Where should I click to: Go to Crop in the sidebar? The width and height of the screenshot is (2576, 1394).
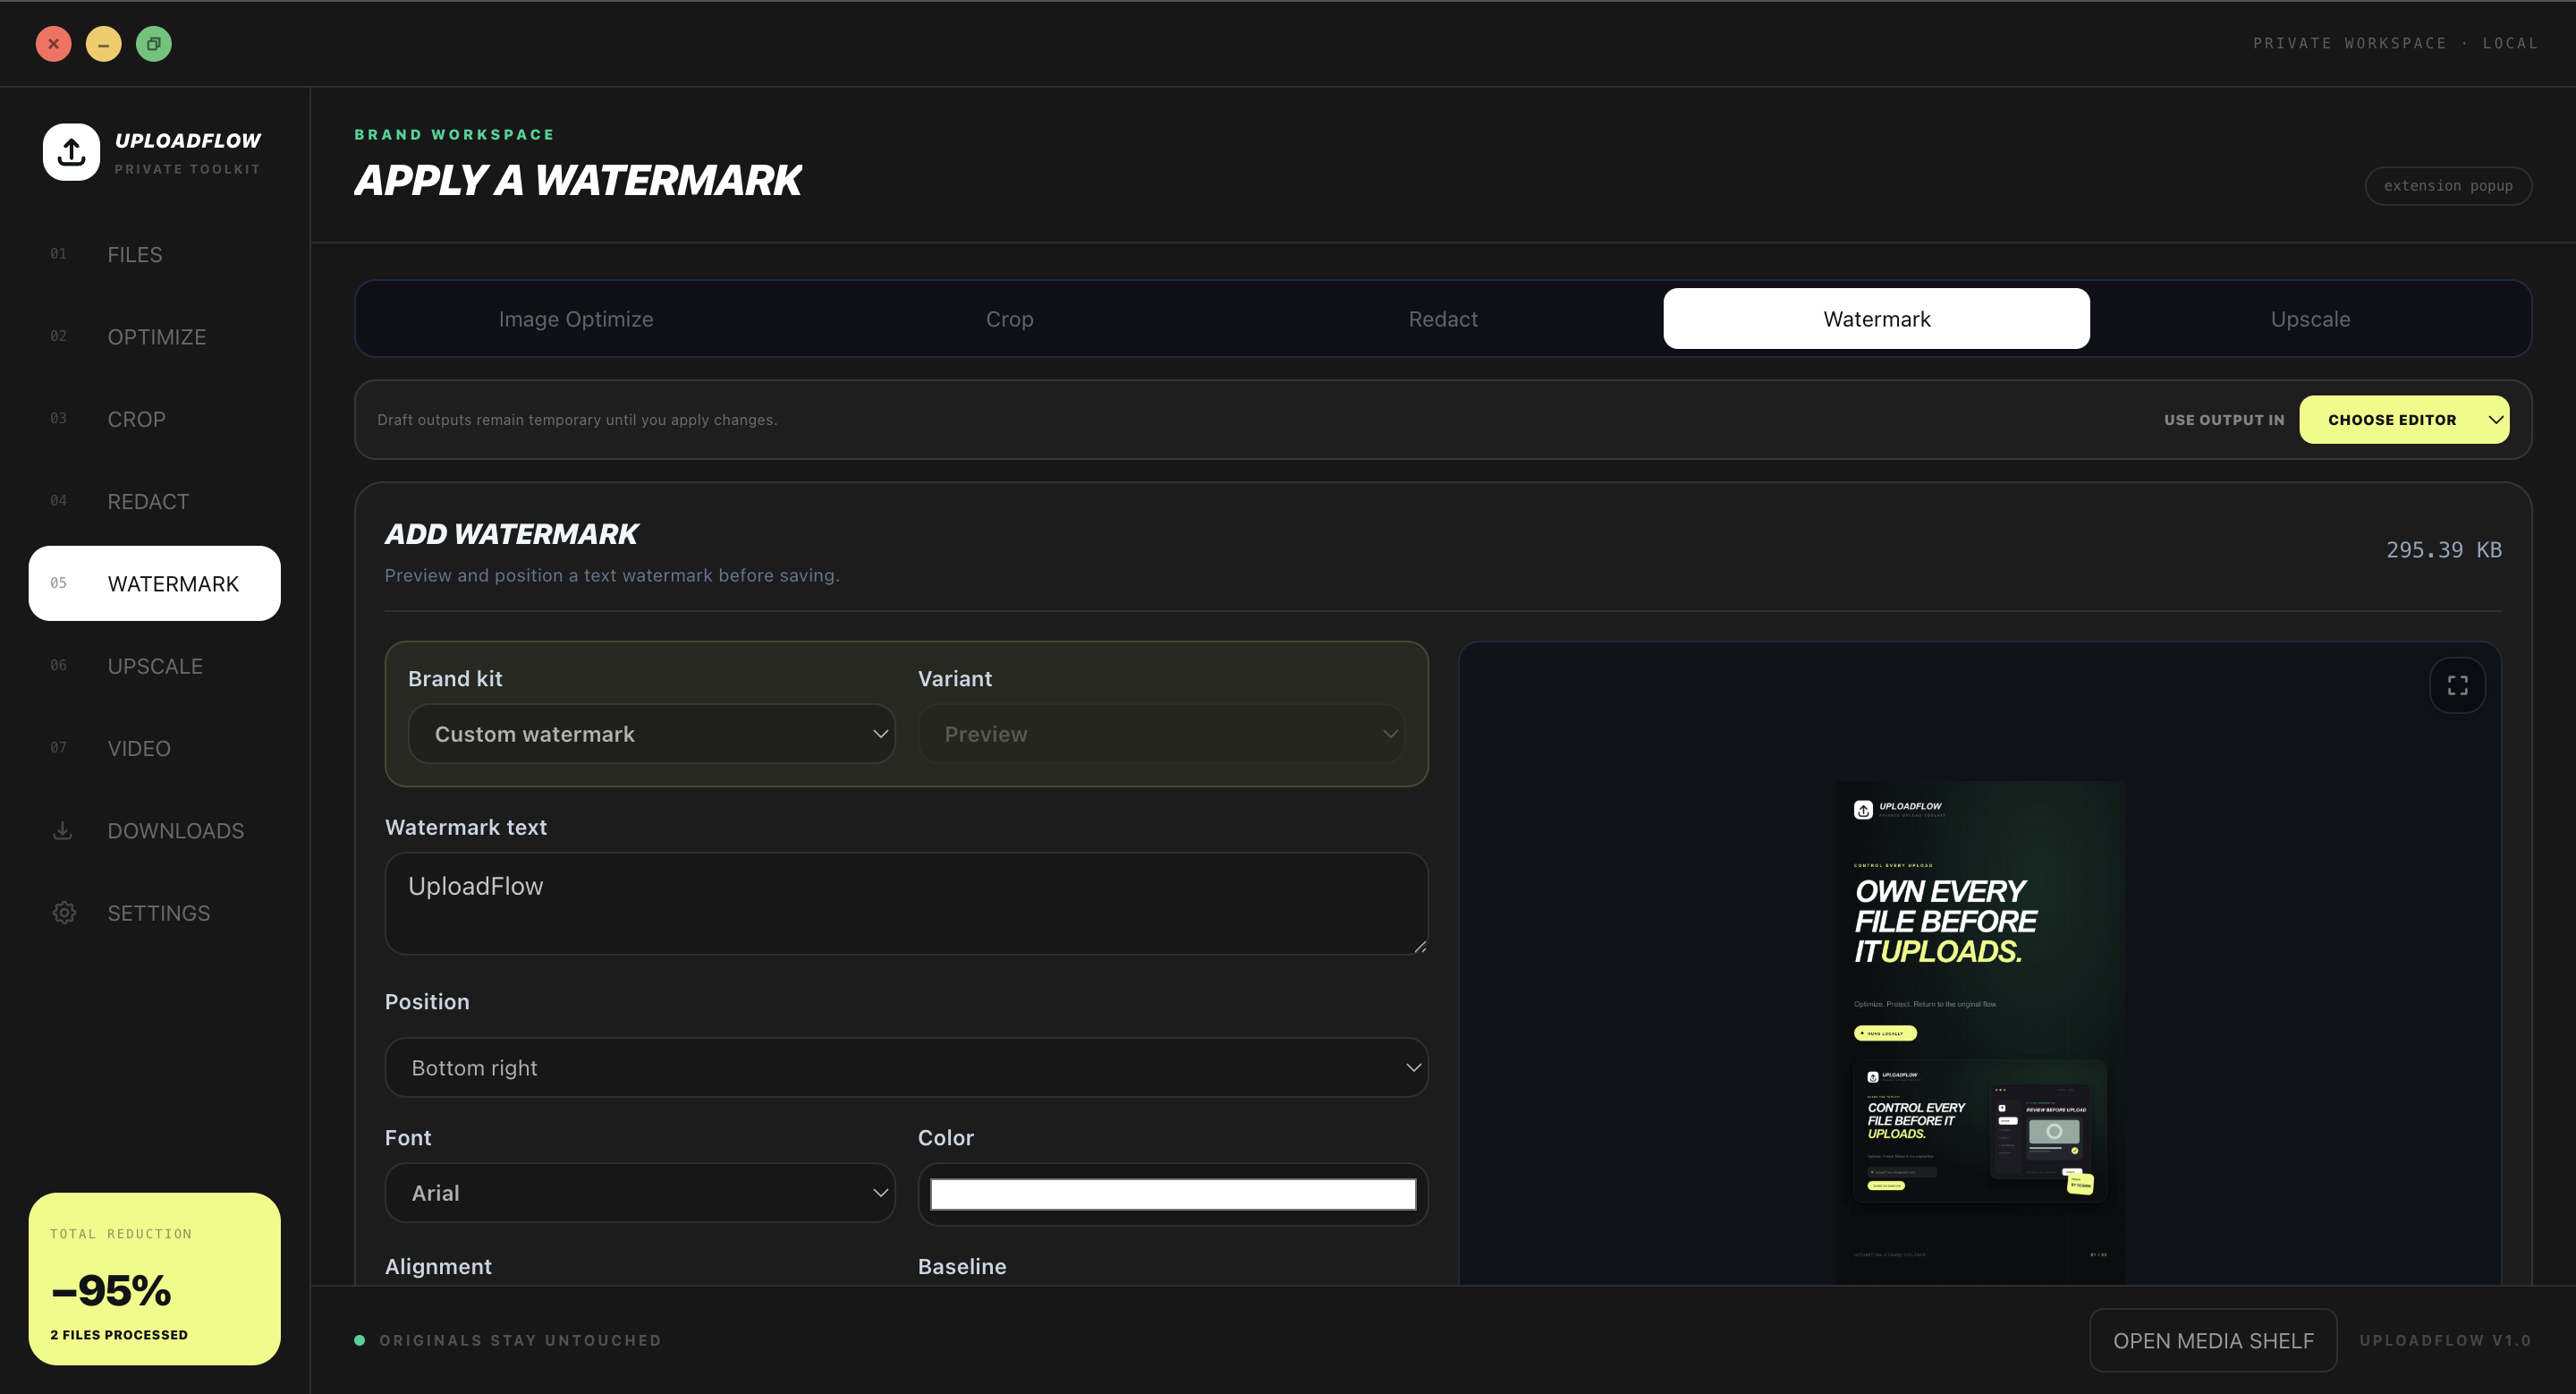[154, 419]
